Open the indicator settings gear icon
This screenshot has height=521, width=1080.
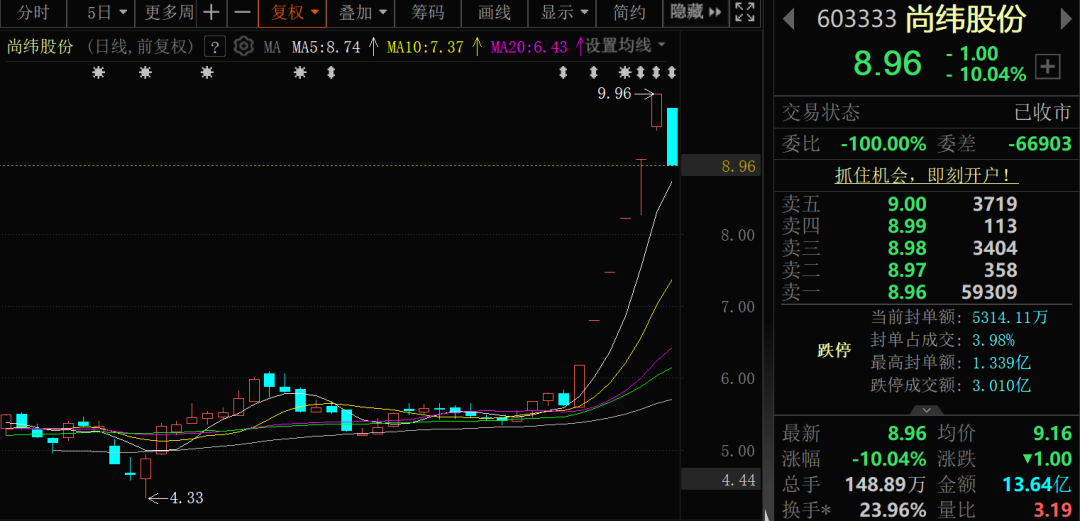tap(243, 46)
